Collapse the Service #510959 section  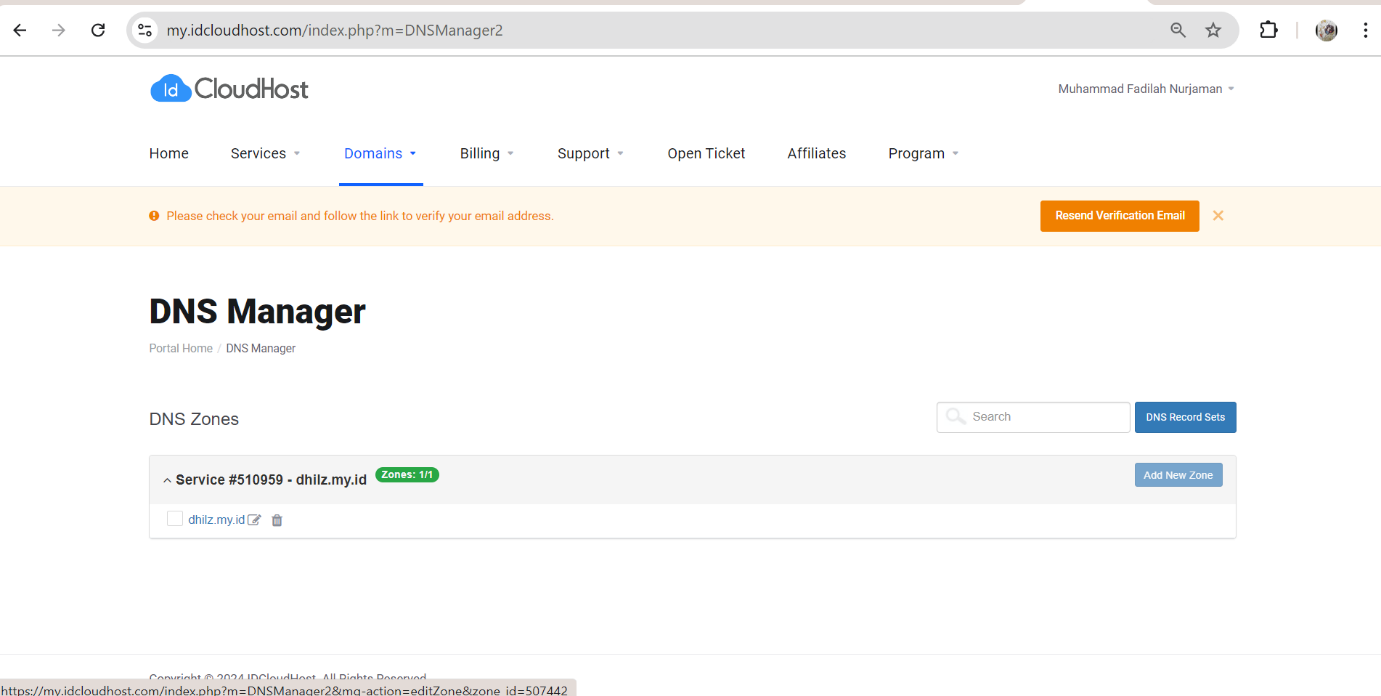(167, 481)
